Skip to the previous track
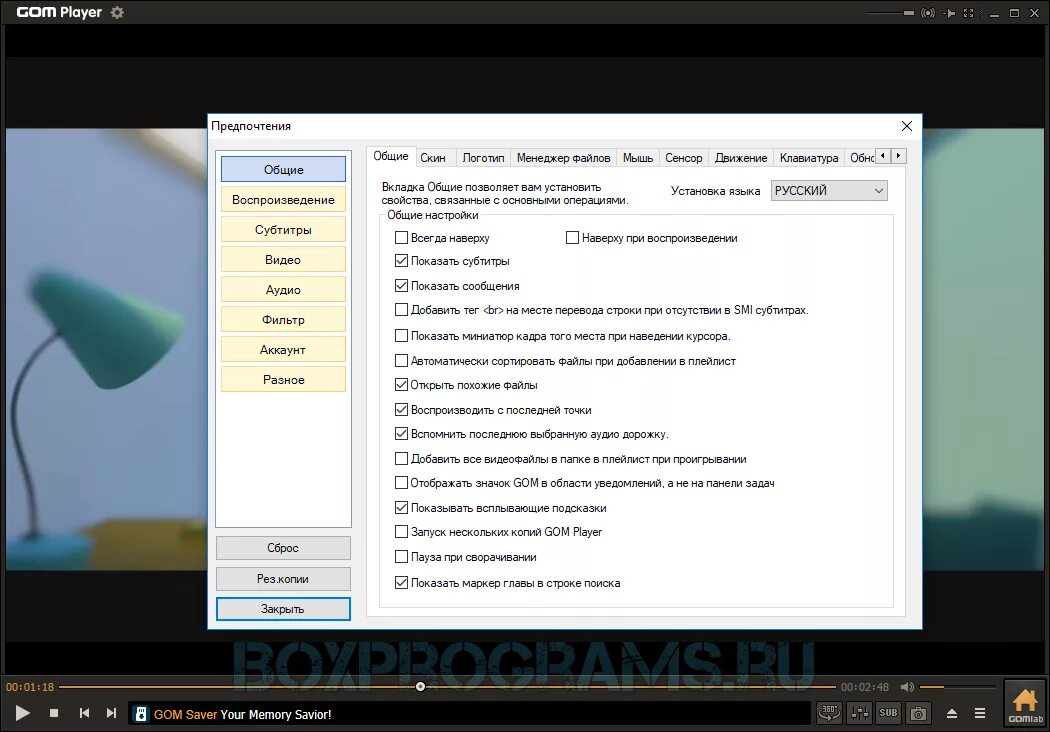The width and height of the screenshot is (1050, 732). coord(84,713)
